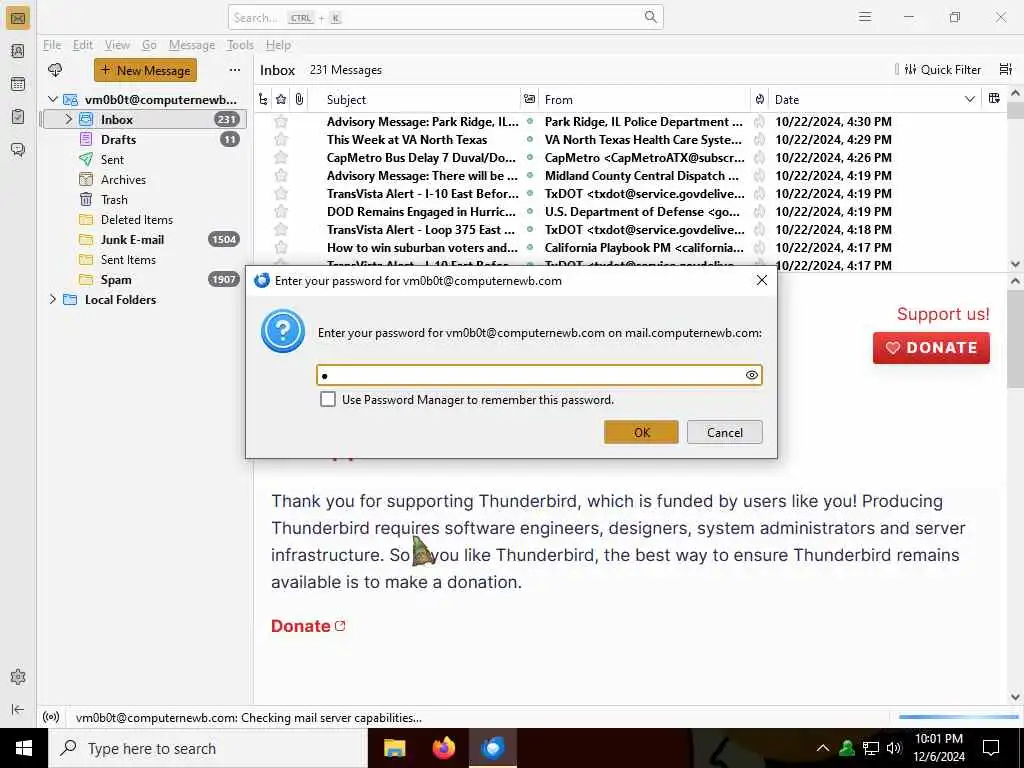This screenshot has width=1024, height=768.
Task: Check Use Password Manager to remember password
Action: (328, 399)
